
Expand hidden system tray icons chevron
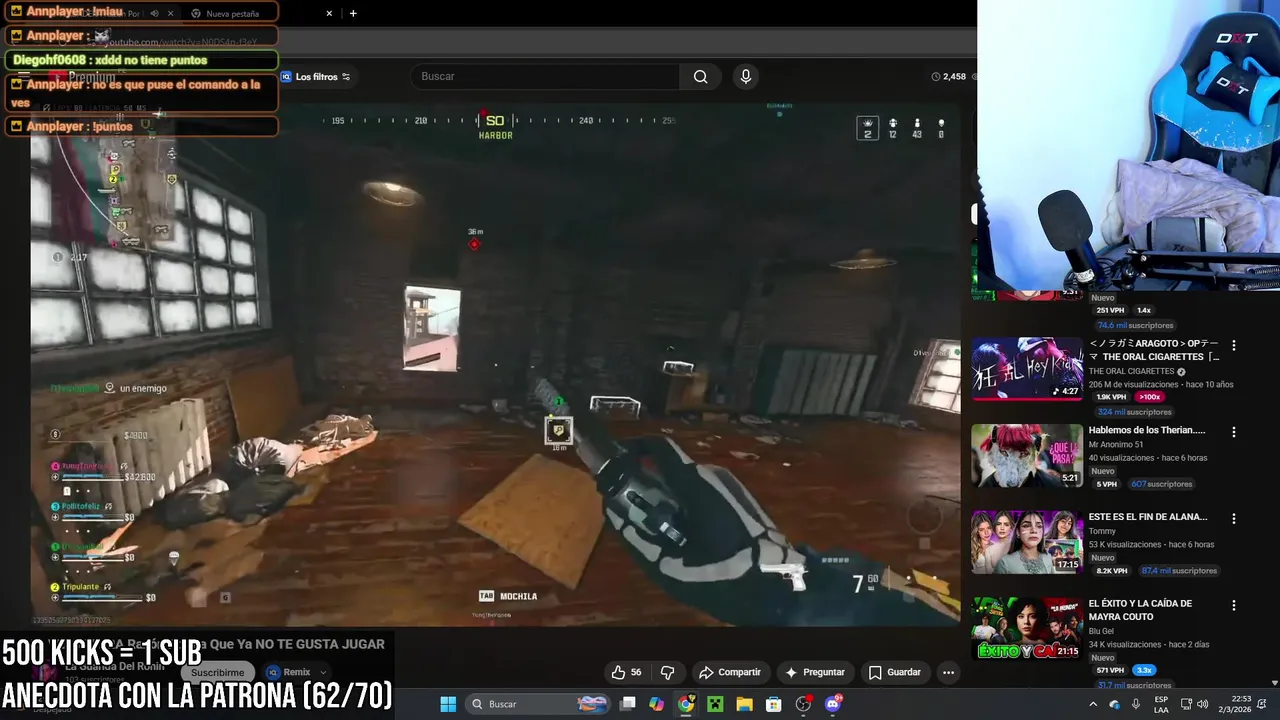pos(1093,704)
